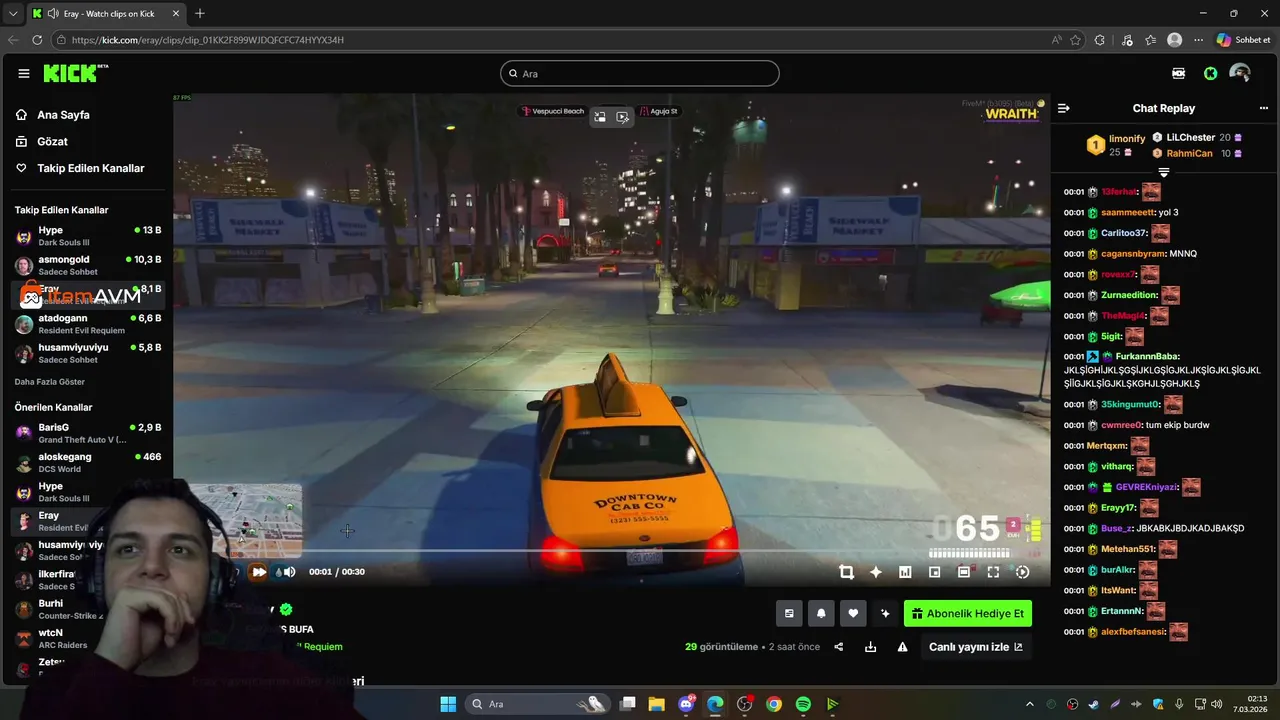This screenshot has width=1280, height=720.
Task: Open Chat Replay more options menu
Action: pos(1264,108)
